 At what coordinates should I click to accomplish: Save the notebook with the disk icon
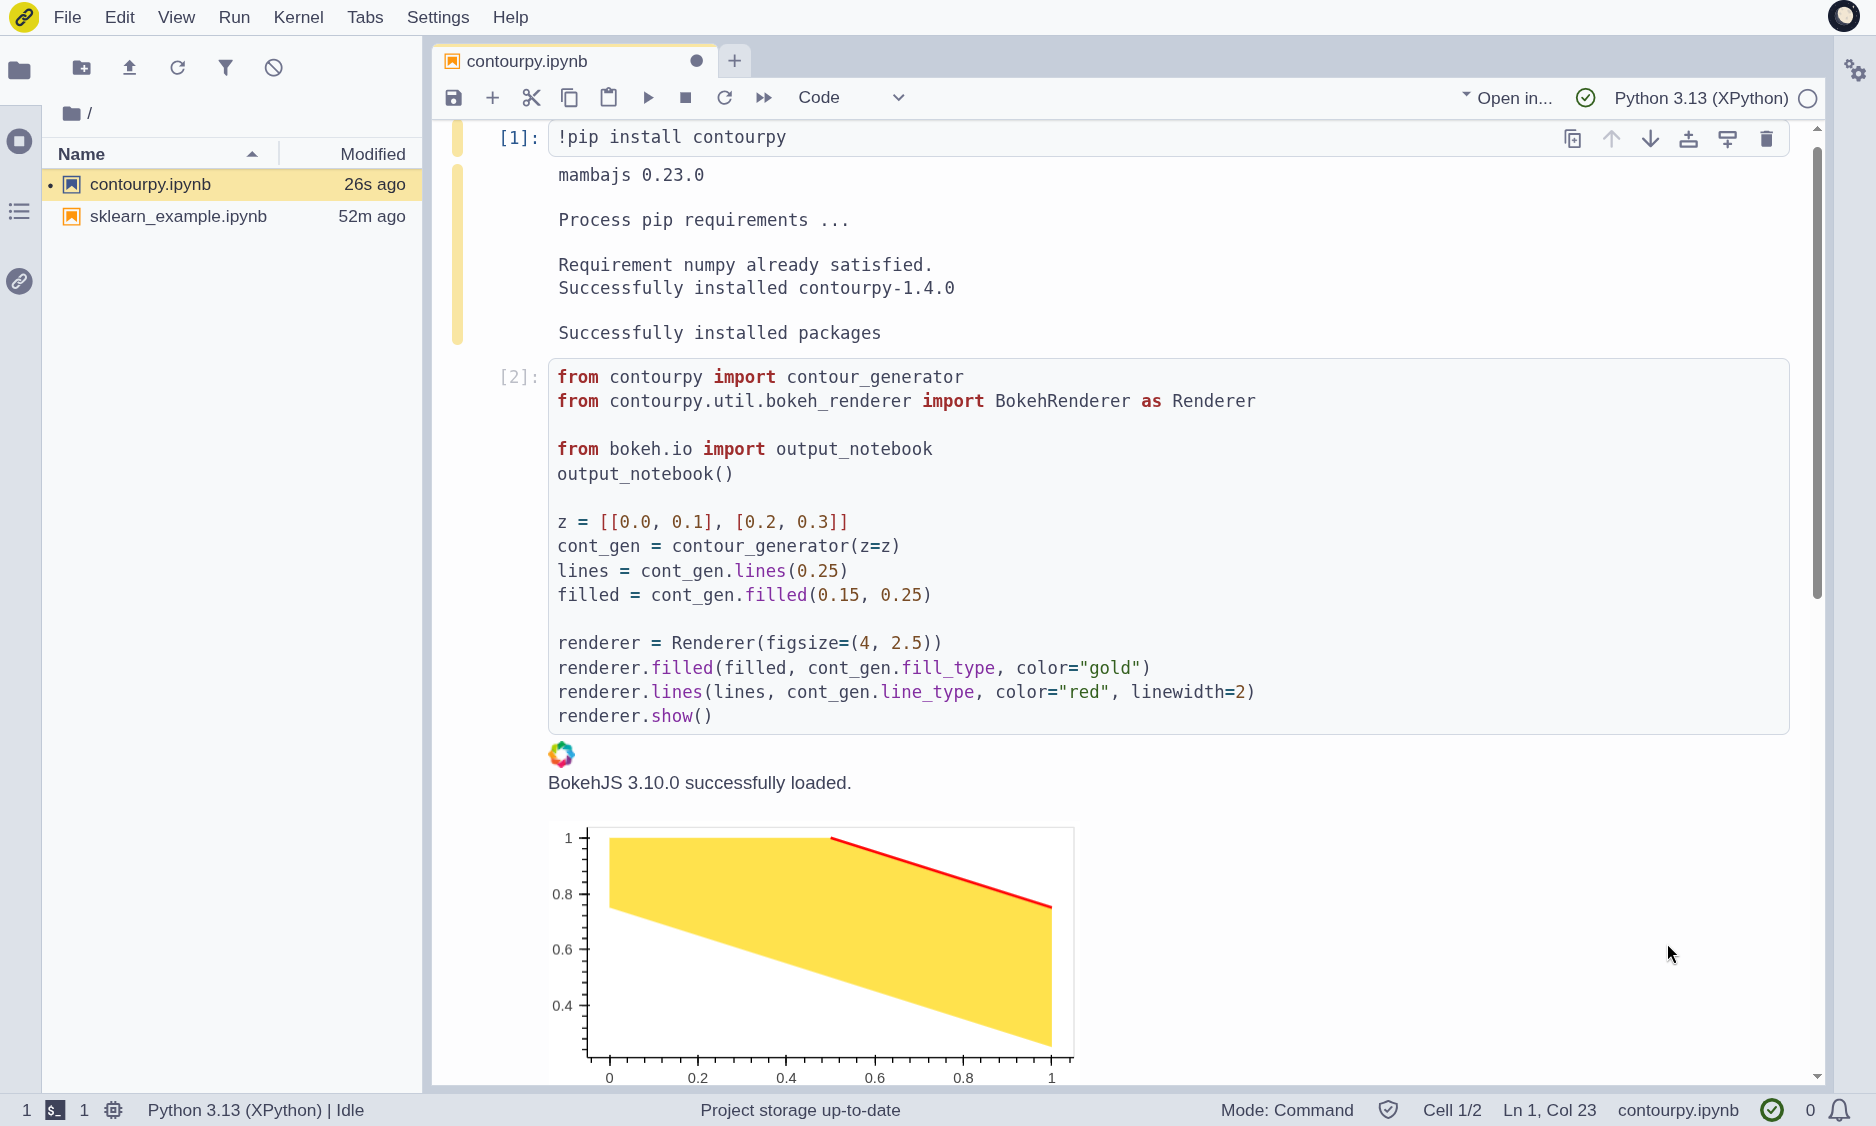point(454,98)
